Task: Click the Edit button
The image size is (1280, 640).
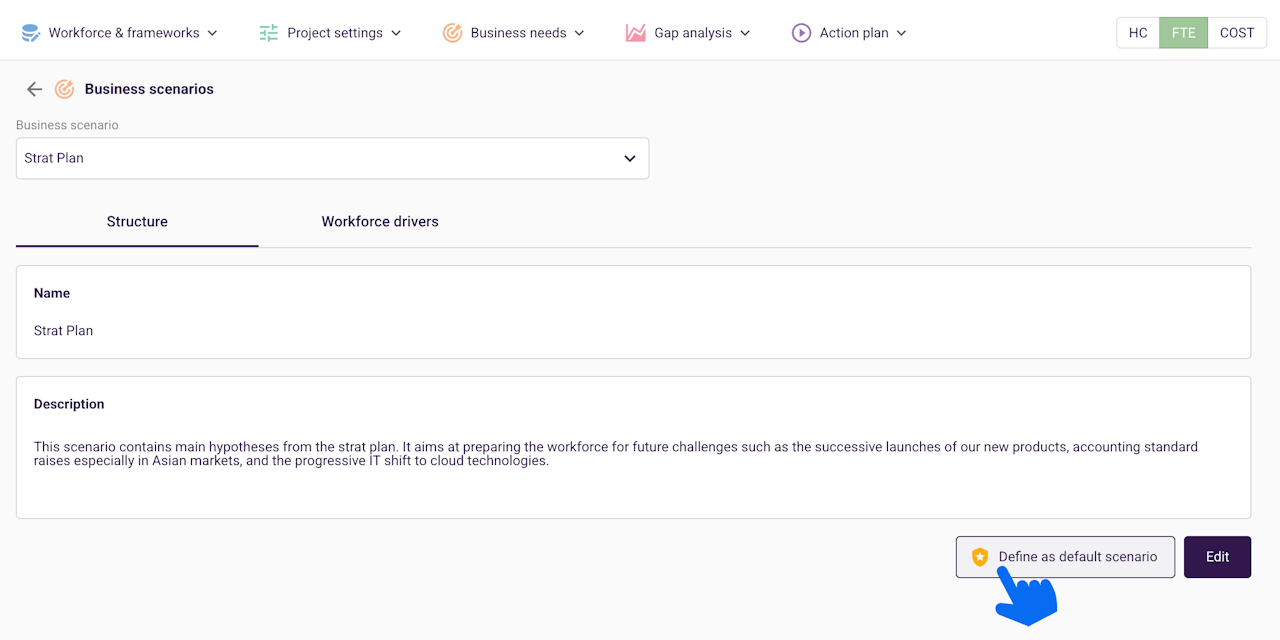Action: pos(1217,557)
